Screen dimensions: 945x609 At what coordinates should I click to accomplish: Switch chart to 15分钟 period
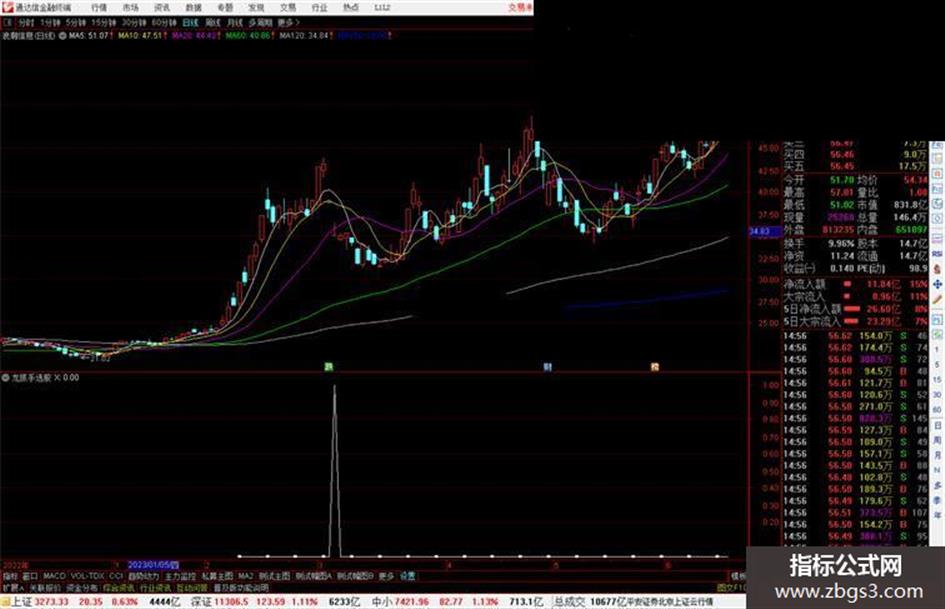104,22
